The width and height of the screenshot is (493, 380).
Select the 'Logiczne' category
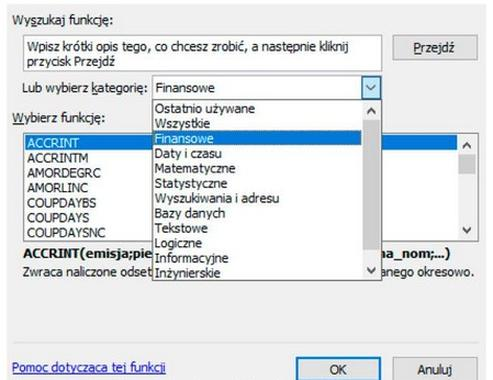(x=257, y=243)
